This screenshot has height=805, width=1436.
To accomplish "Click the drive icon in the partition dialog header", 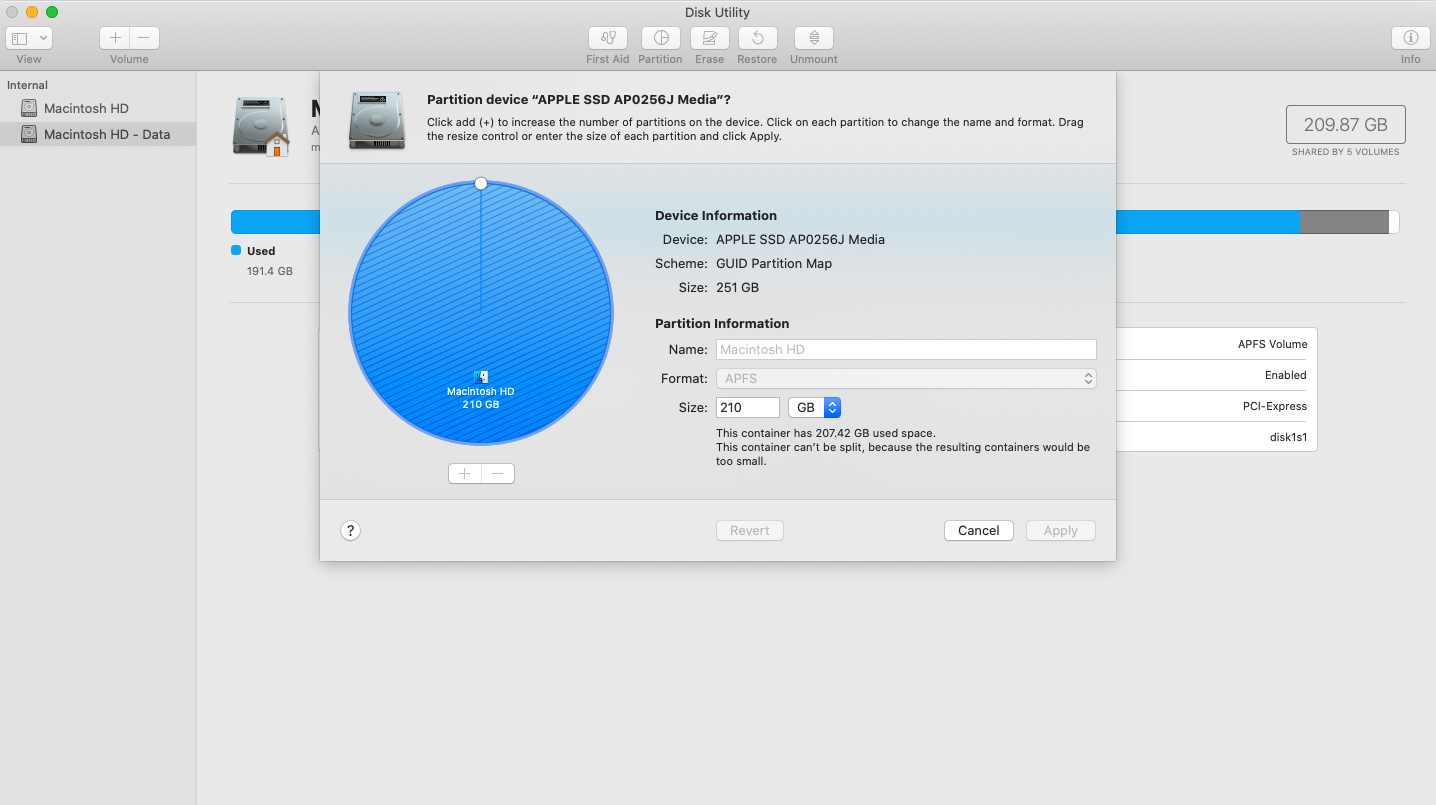I will (x=377, y=121).
